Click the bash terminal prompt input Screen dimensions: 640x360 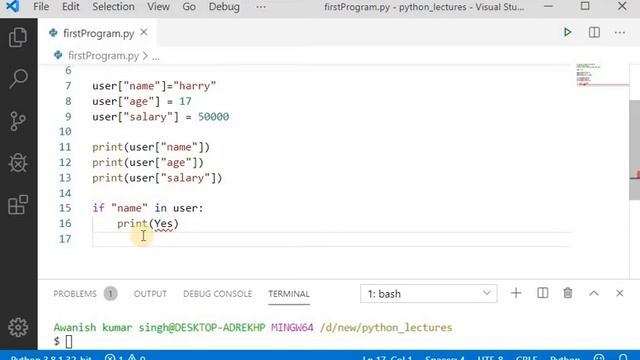(69, 341)
